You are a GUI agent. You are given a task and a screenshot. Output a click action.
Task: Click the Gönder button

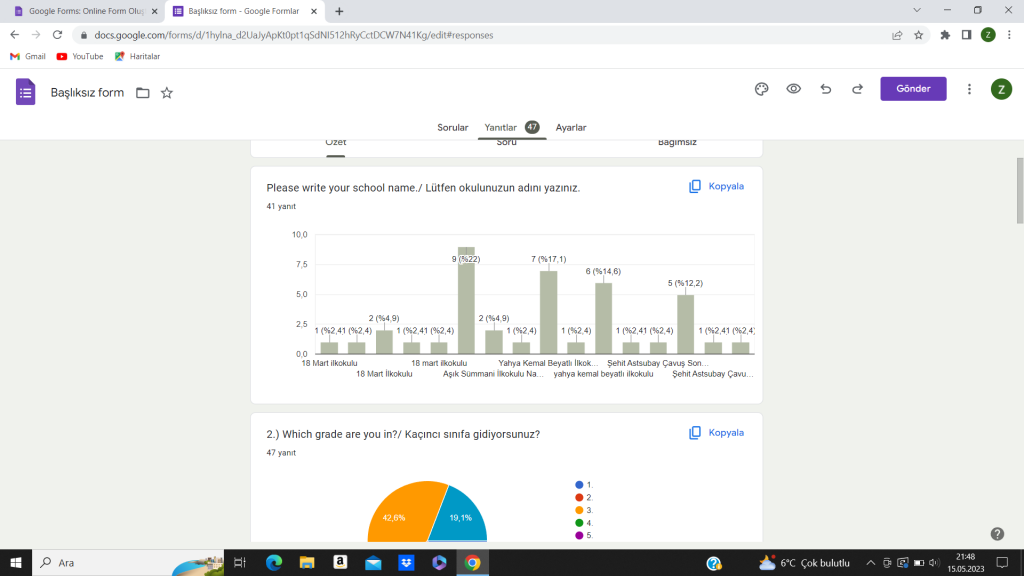point(912,89)
